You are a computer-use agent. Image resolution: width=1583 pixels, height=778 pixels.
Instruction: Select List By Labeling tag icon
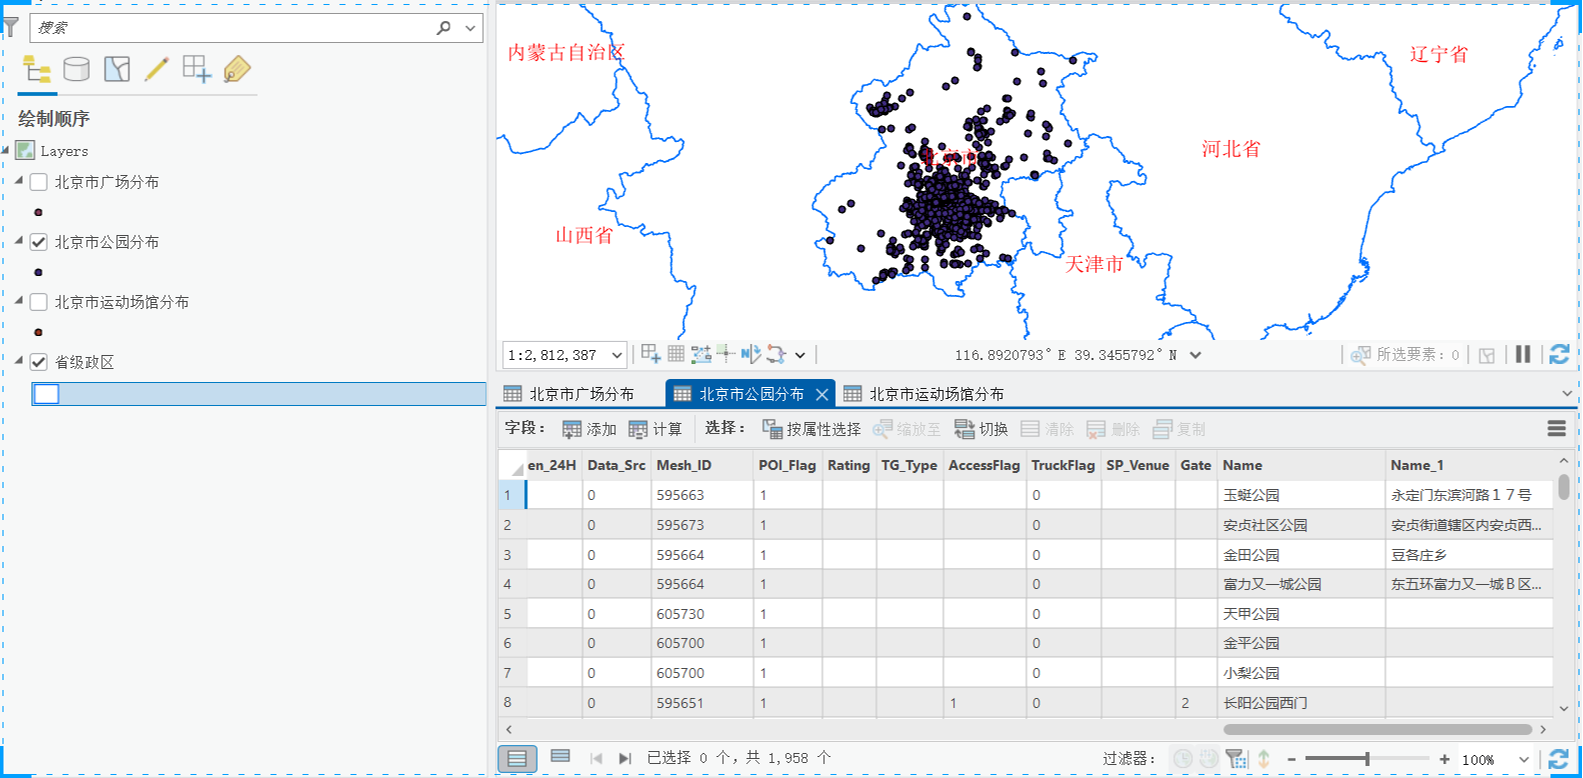pyautogui.click(x=237, y=69)
